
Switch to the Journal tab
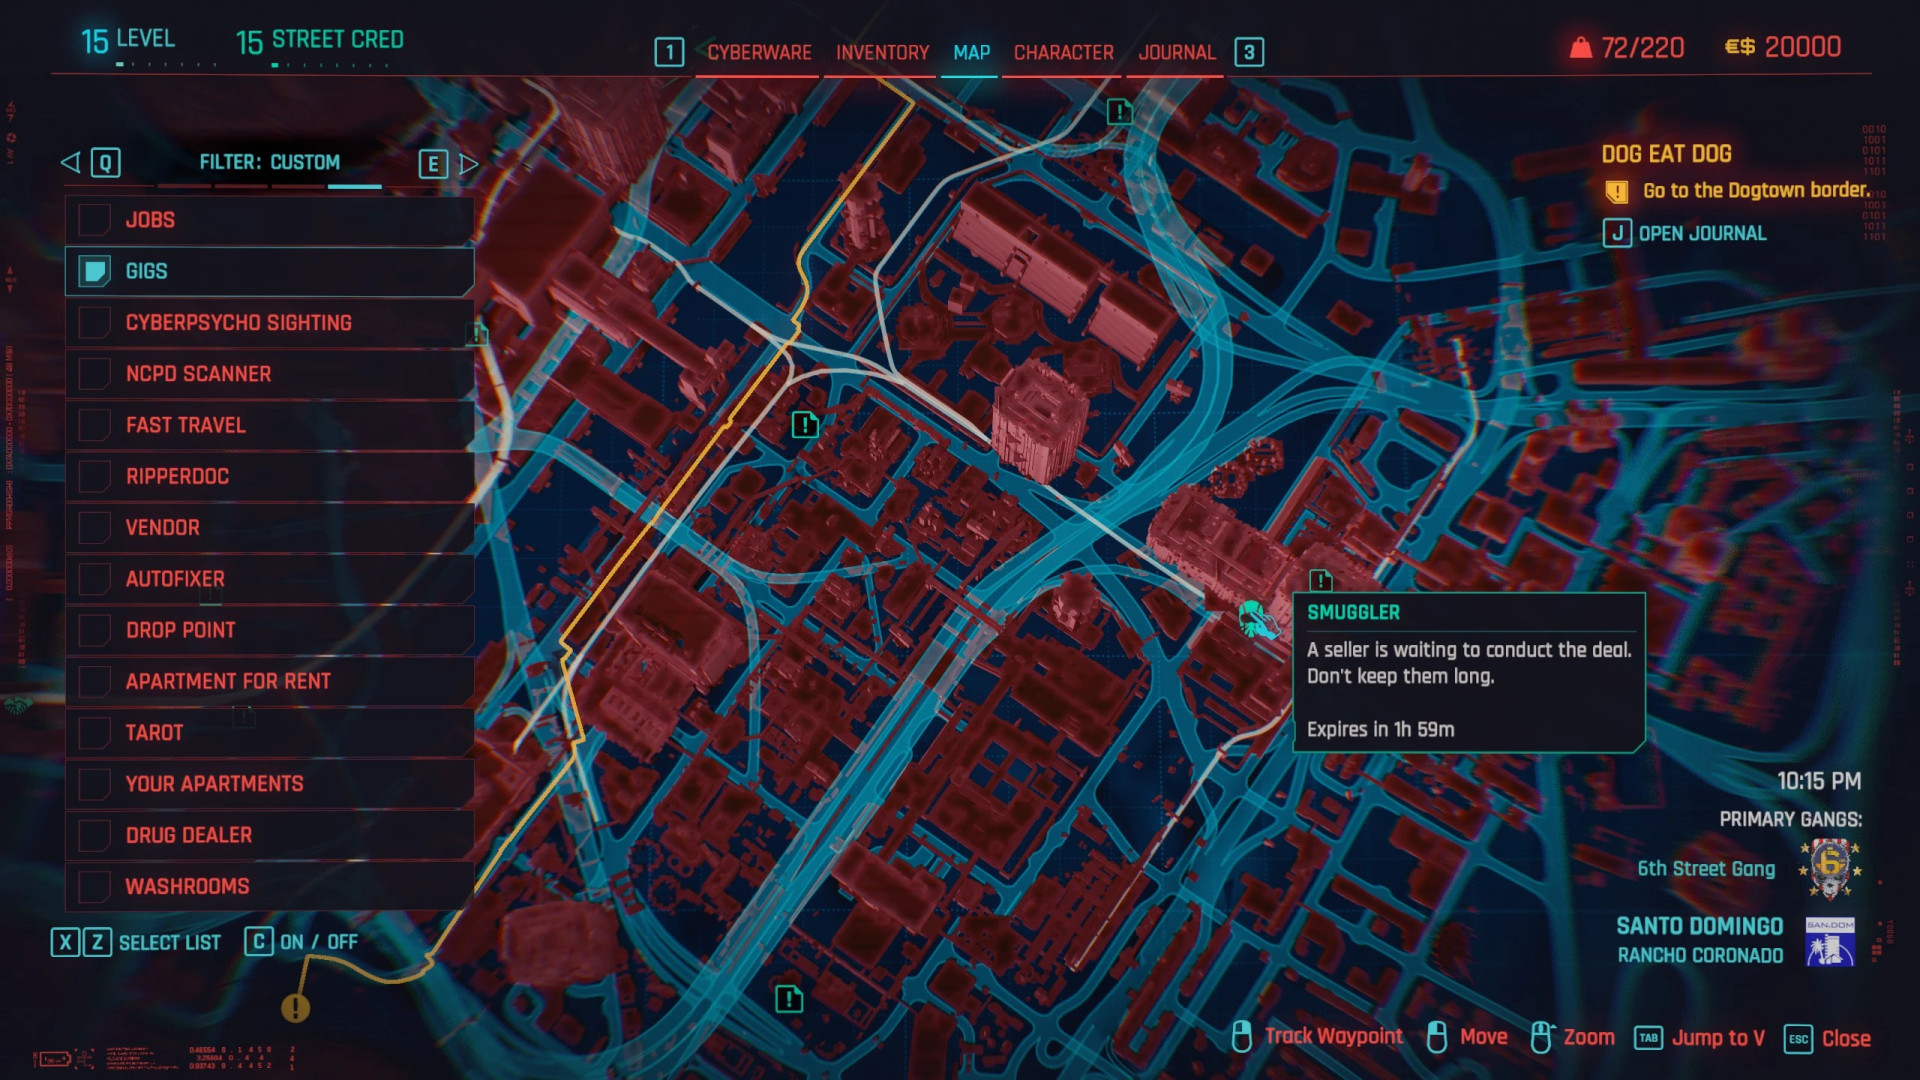click(1176, 53)
